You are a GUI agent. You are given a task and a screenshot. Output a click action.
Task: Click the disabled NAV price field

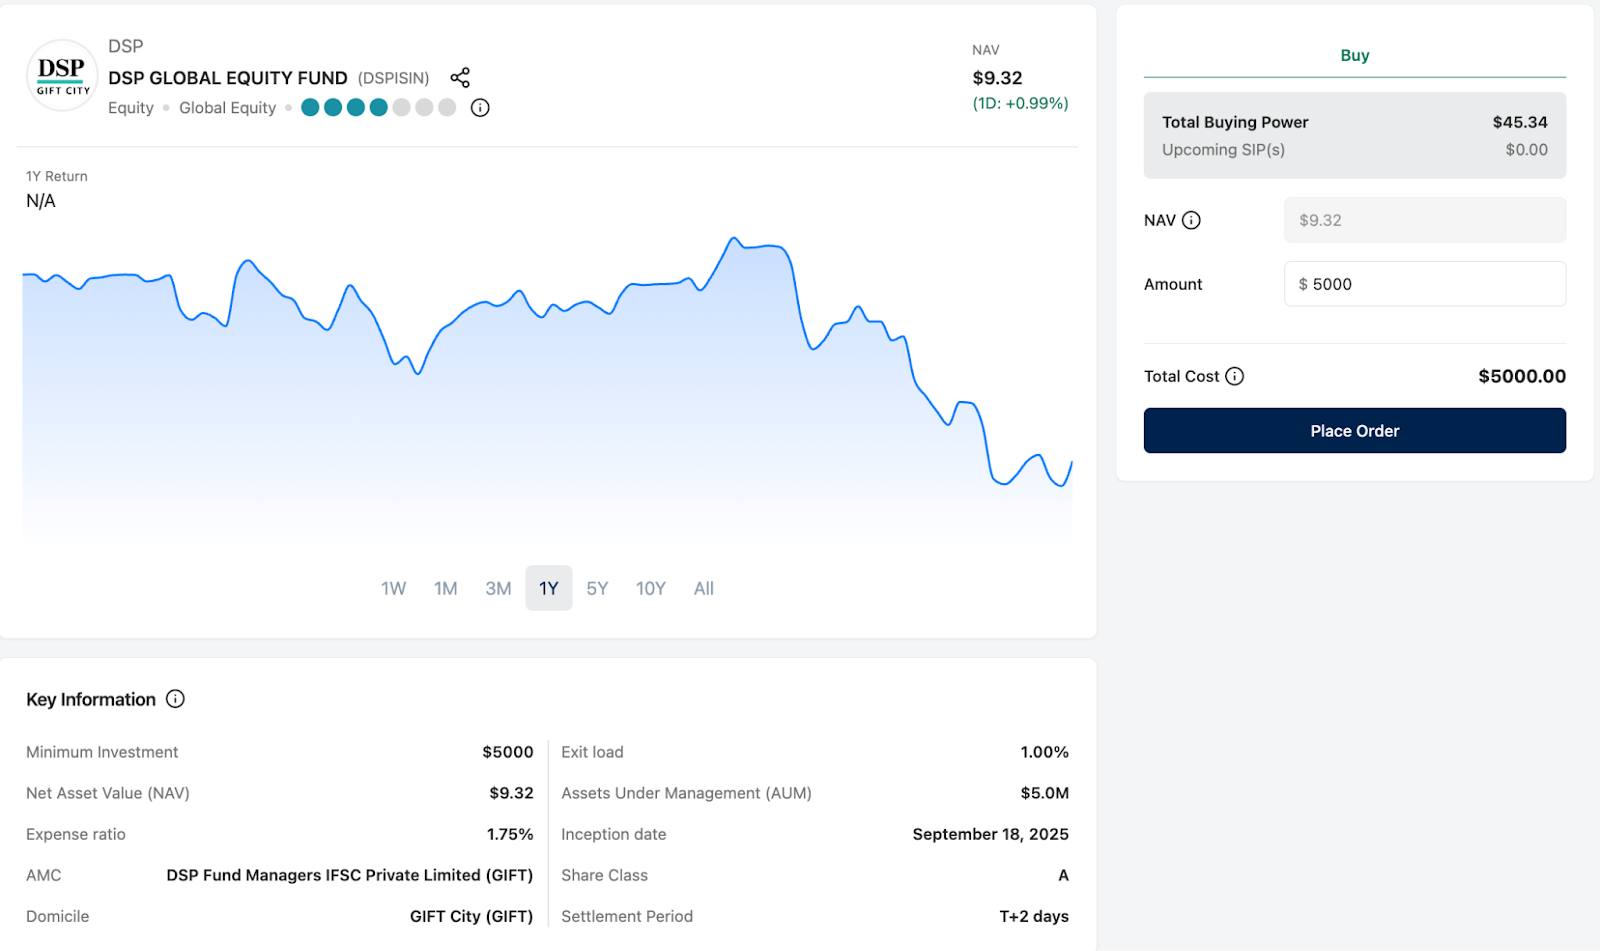1424,220
